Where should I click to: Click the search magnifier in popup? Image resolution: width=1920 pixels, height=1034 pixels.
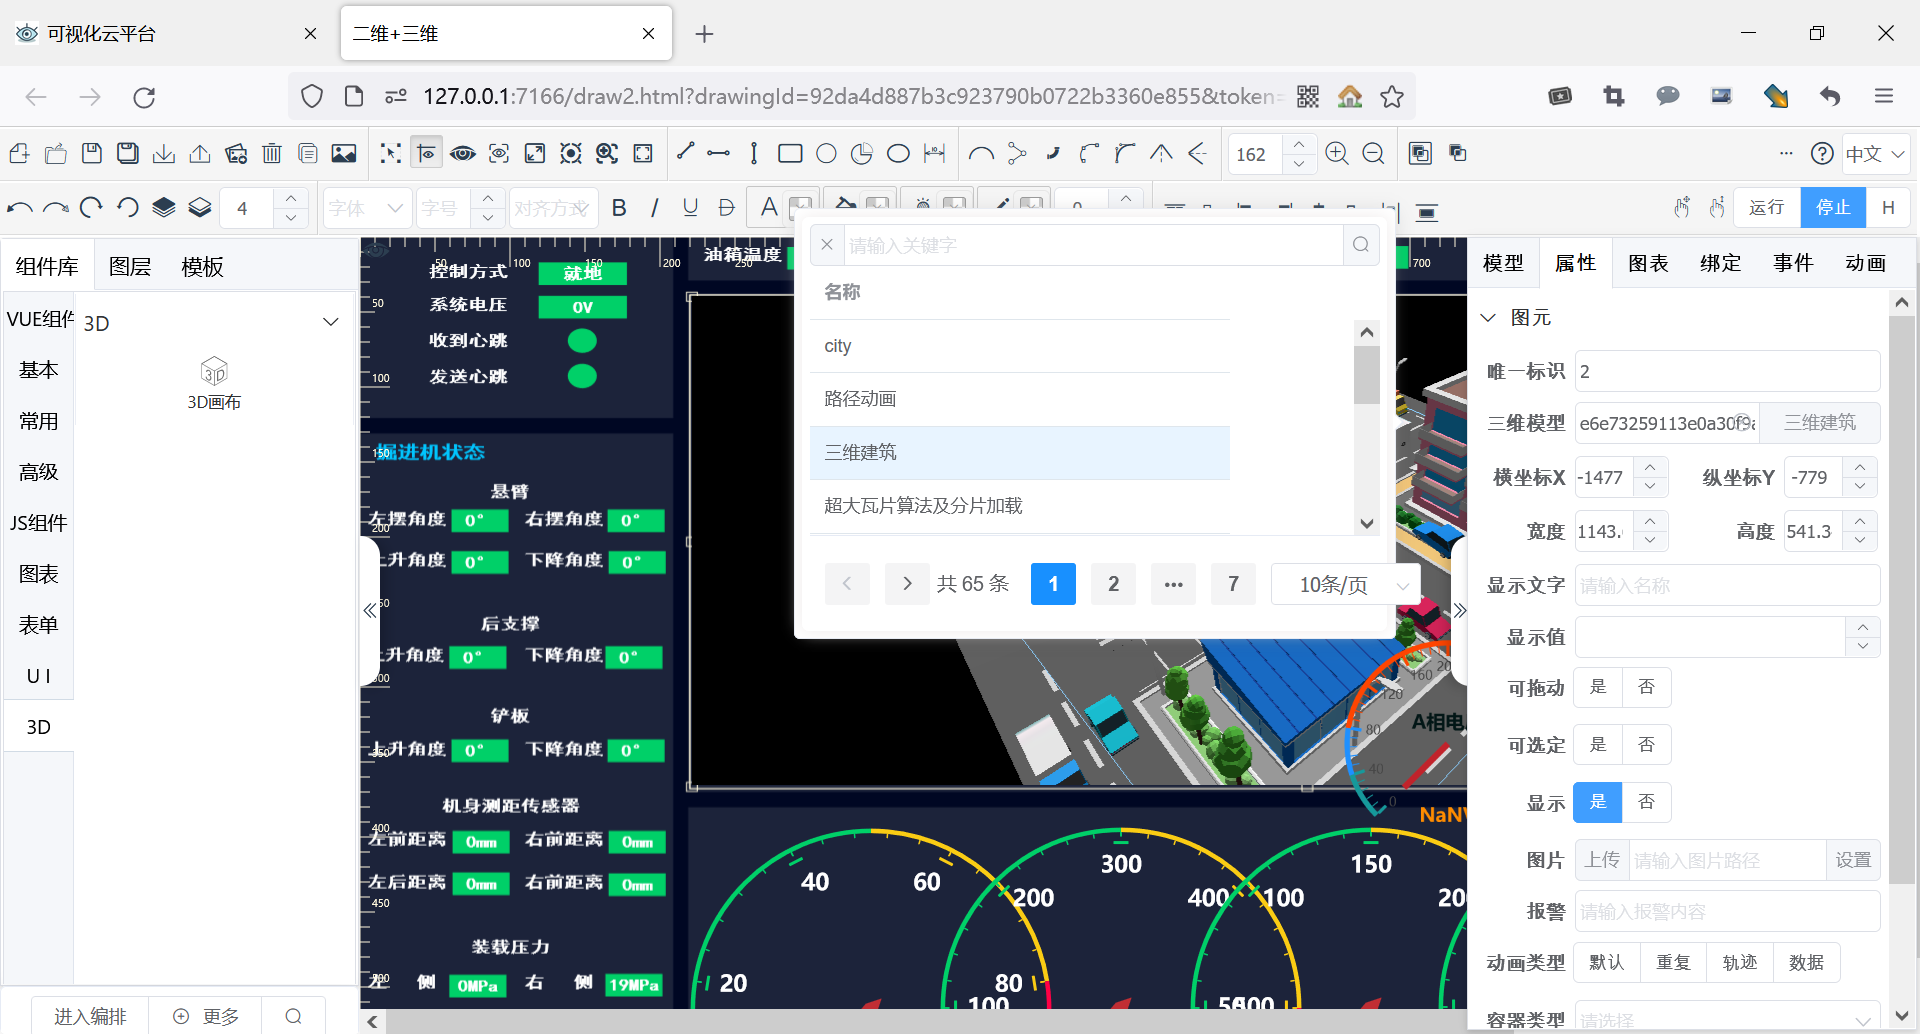tap(1361, 245)
